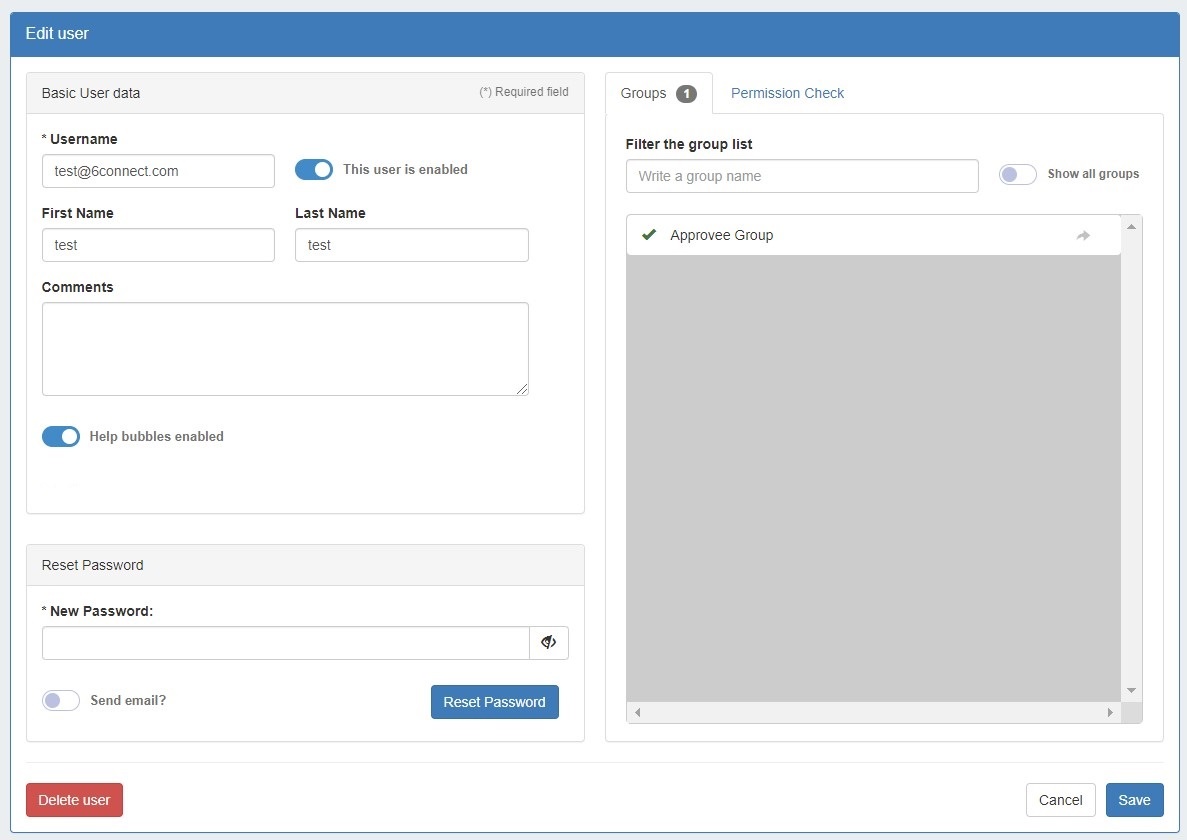
Task: Switch to the Permission Check tab
Action: point(787,93)
